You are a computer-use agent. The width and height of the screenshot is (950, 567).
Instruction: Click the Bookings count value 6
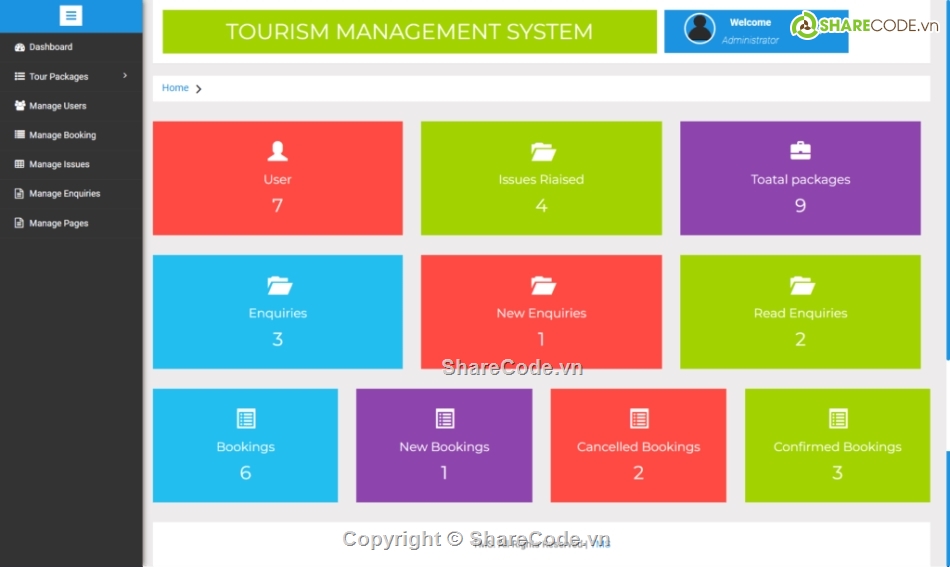(x=245, y=473)
